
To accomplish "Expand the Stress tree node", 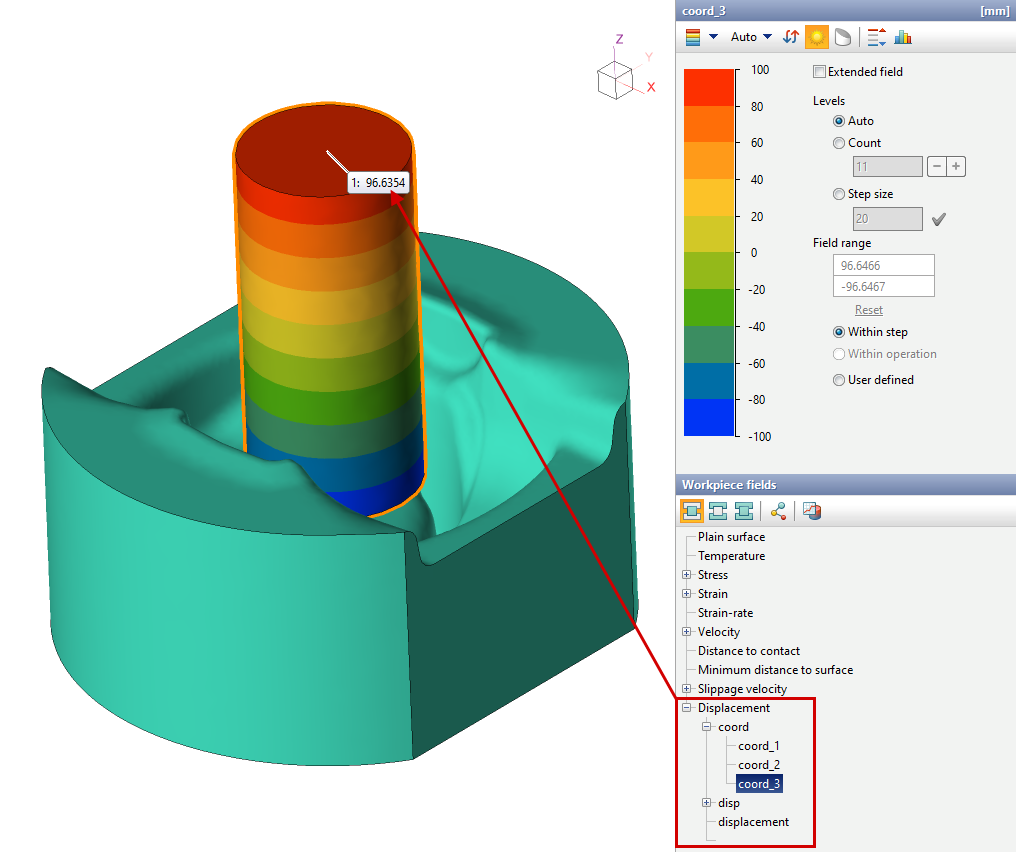I will tap(687, 575).
